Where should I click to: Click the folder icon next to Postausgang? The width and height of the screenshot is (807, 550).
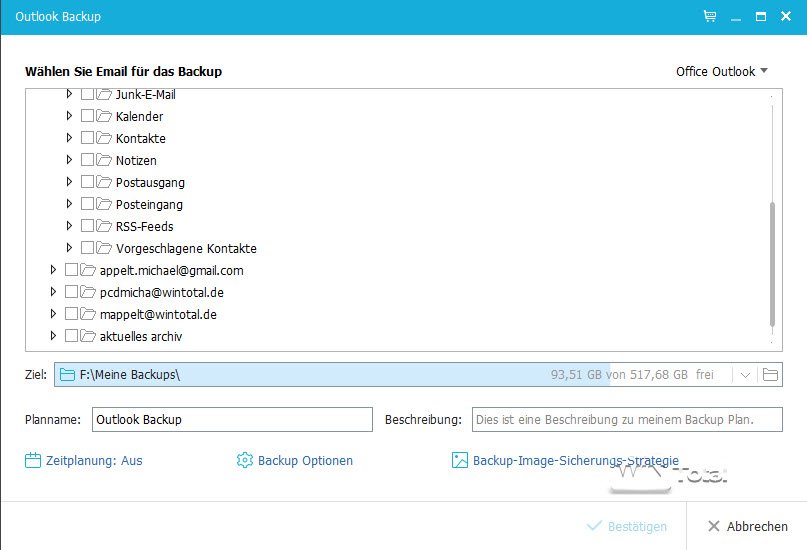click(104, 182)
